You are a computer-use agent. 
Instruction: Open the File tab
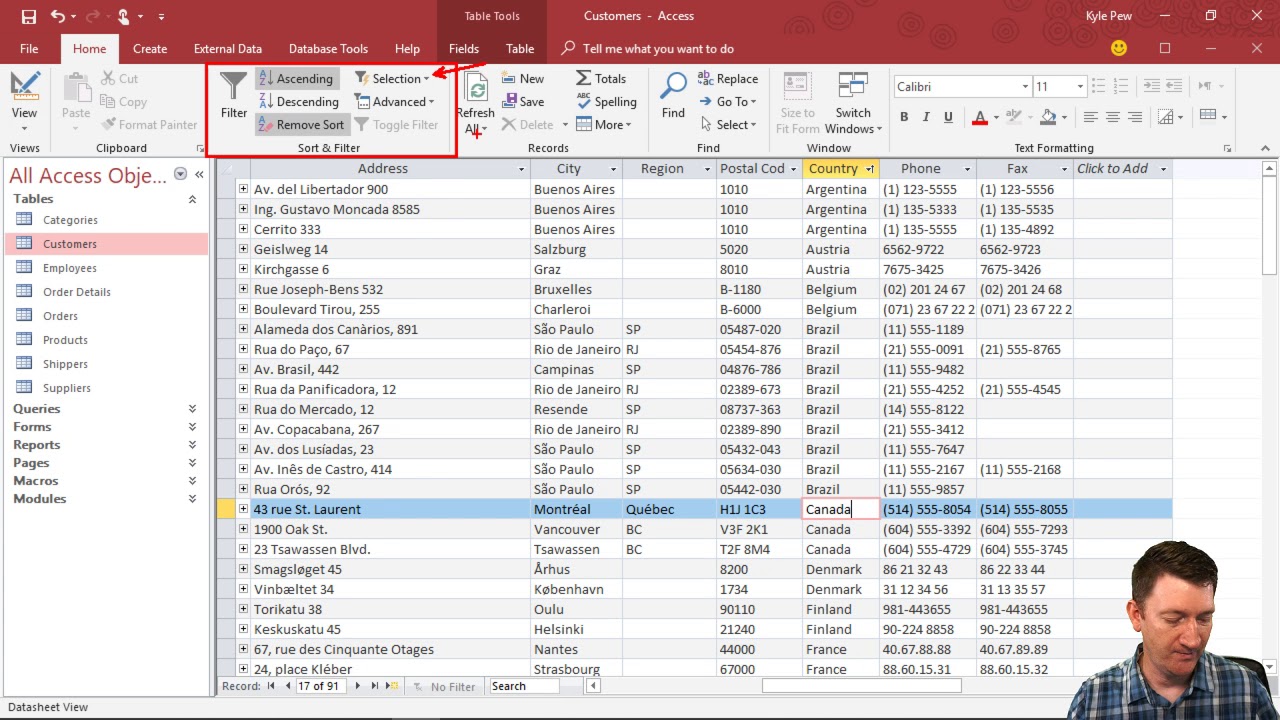click(x=29, y=48)
